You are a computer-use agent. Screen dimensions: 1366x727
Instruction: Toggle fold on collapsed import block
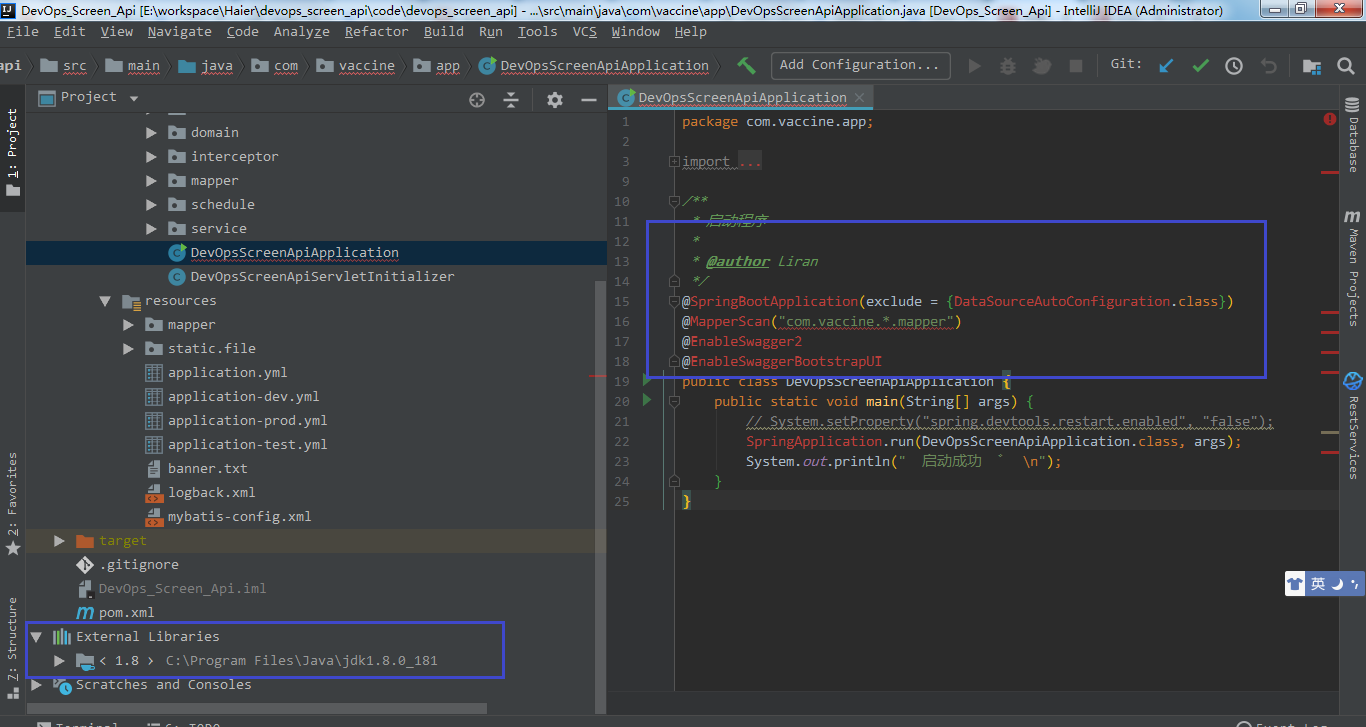pos(674,161)
